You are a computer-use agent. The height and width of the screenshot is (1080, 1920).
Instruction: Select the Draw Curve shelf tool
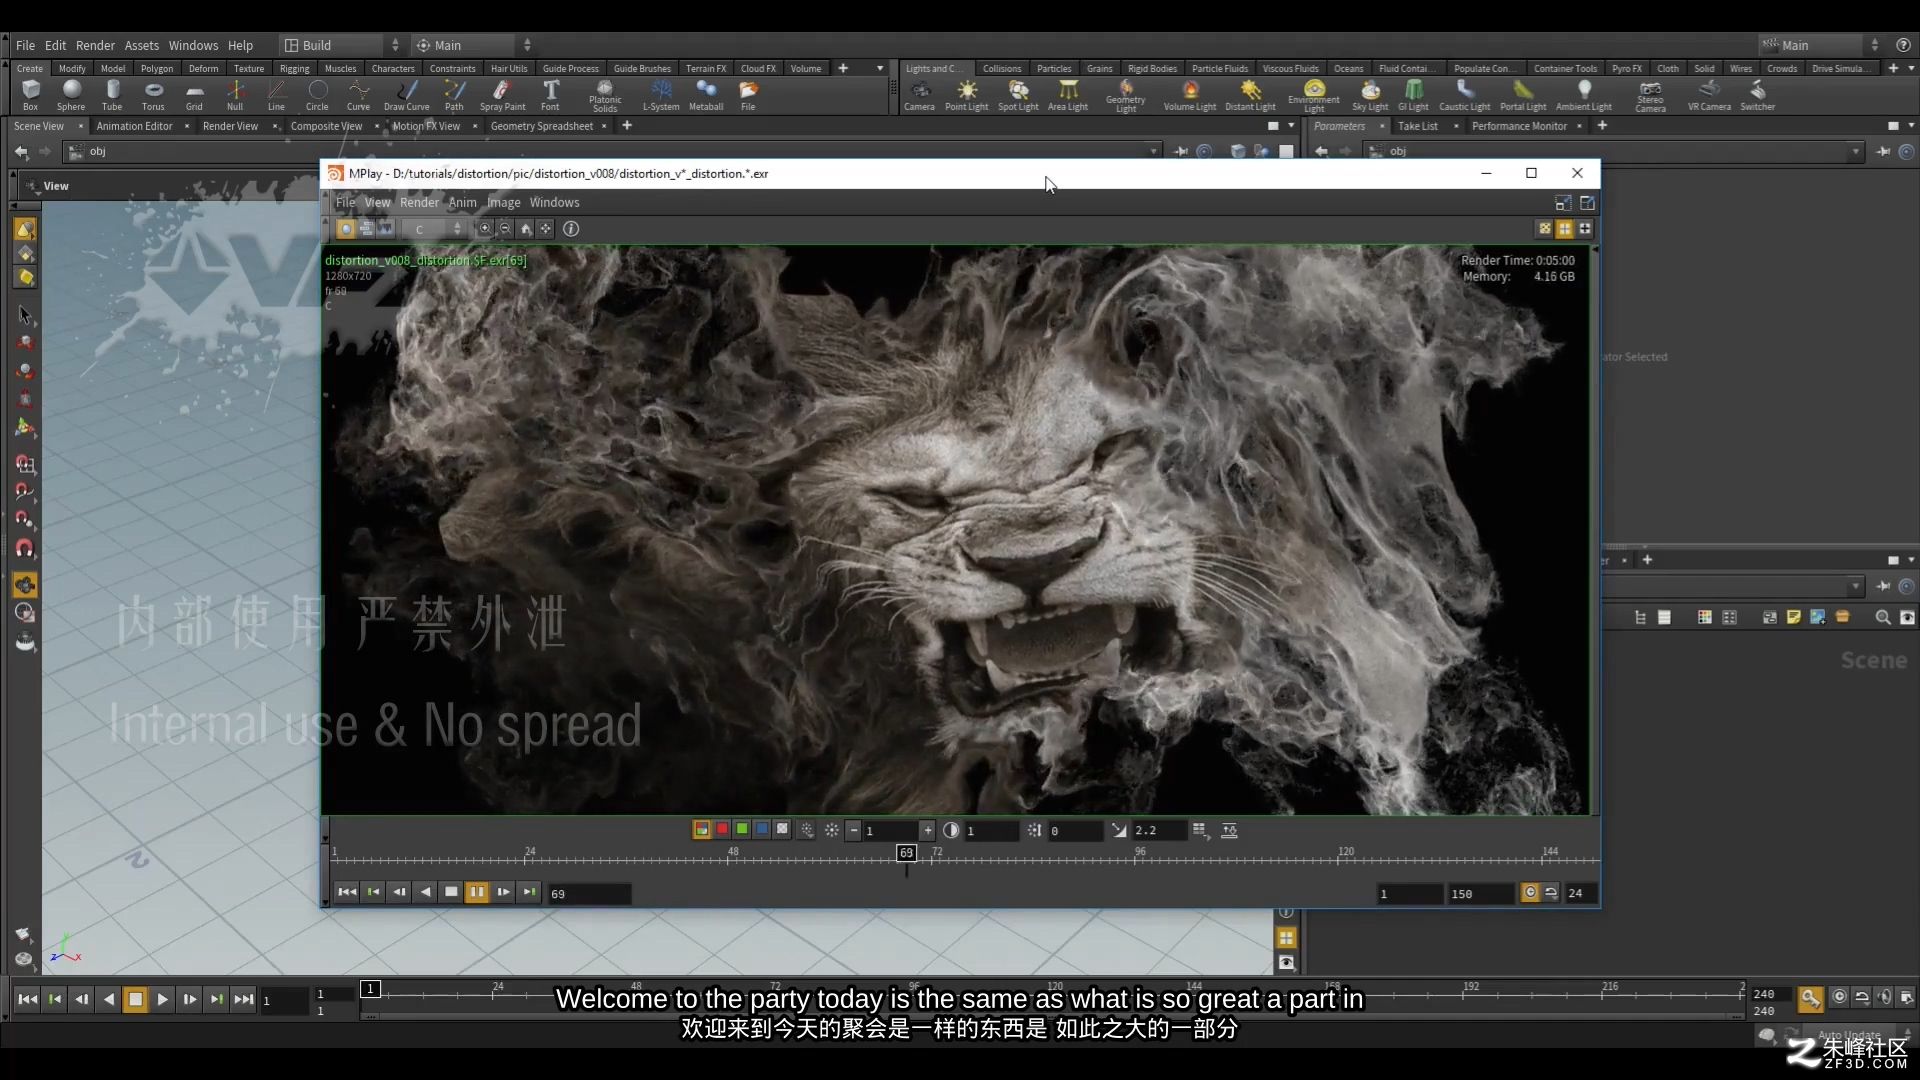pyautogui.click(x=406, y=96)
